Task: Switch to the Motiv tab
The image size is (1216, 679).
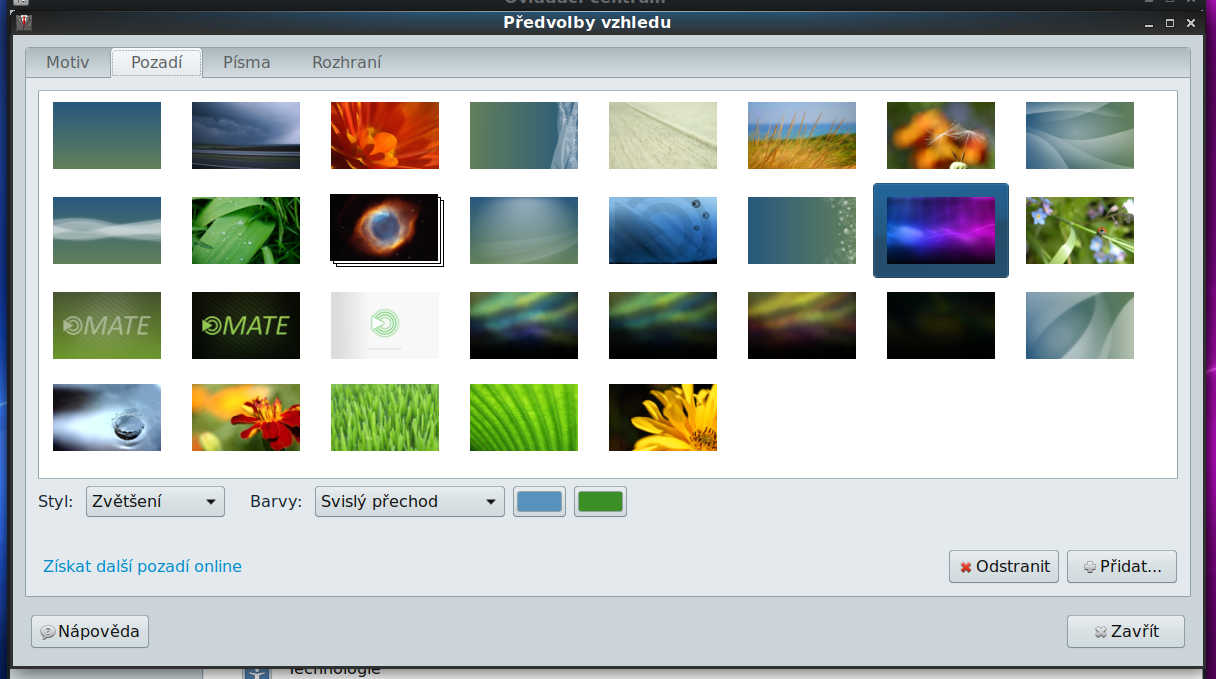Action: click(x=68, y=62)
